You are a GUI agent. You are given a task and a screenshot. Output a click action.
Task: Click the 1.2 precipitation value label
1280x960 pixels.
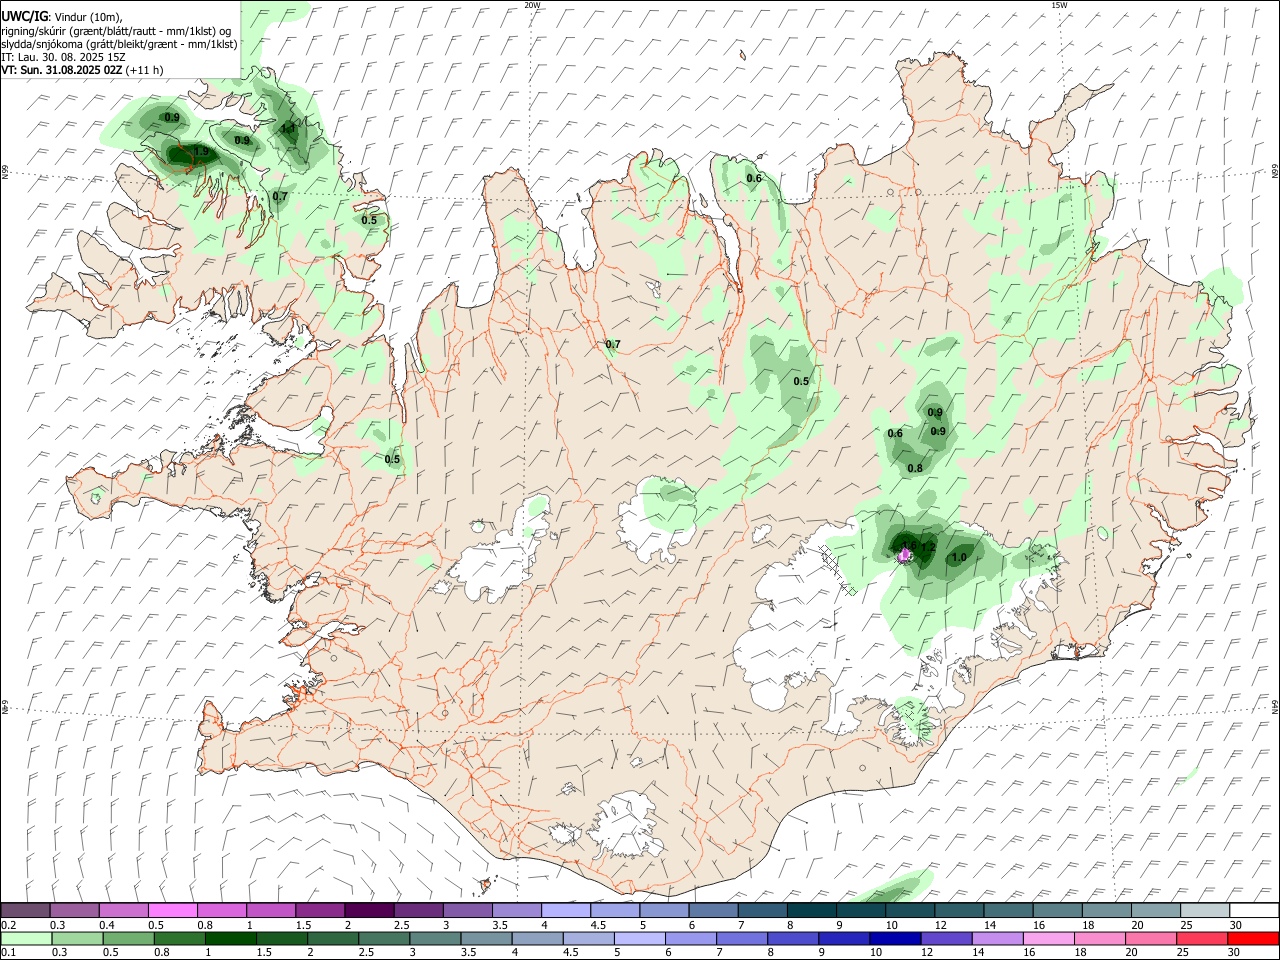pyautogui.click(x=928, y=547)
